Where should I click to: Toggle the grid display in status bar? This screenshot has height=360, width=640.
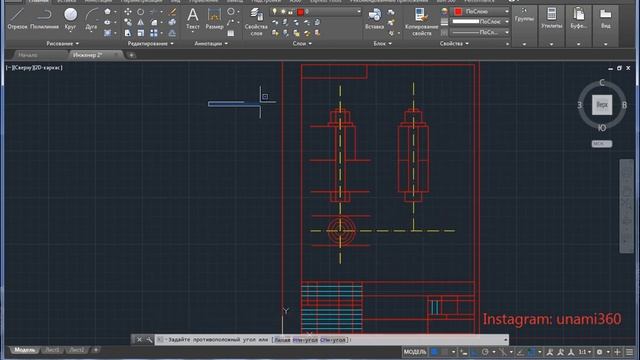click(434, 352)
